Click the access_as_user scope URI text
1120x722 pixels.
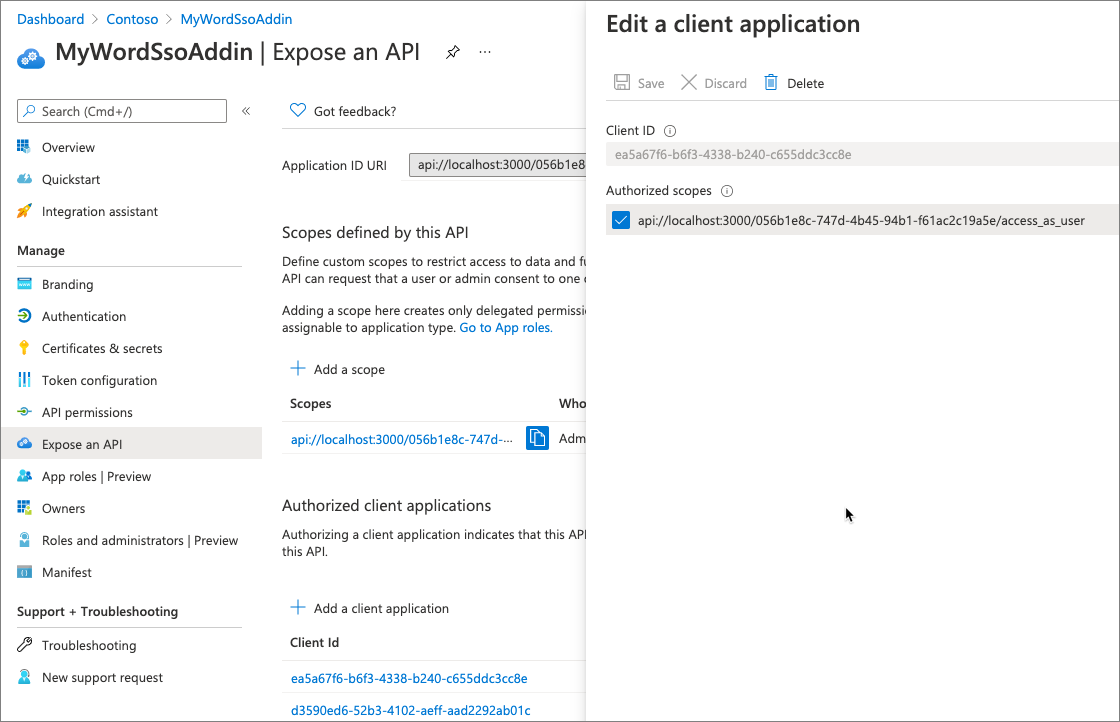[x=861, y=221]
